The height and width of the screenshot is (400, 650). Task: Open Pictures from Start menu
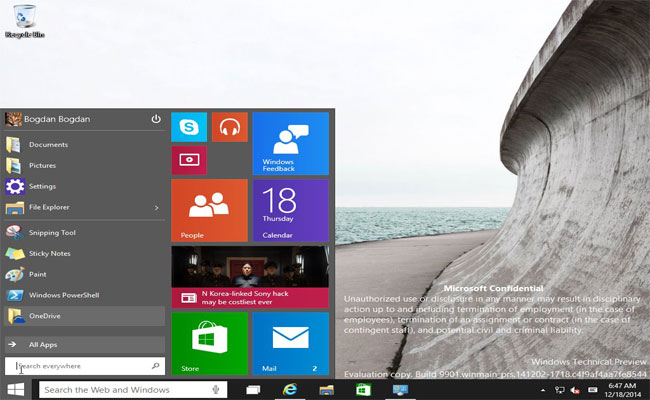(x=85, y=165)
